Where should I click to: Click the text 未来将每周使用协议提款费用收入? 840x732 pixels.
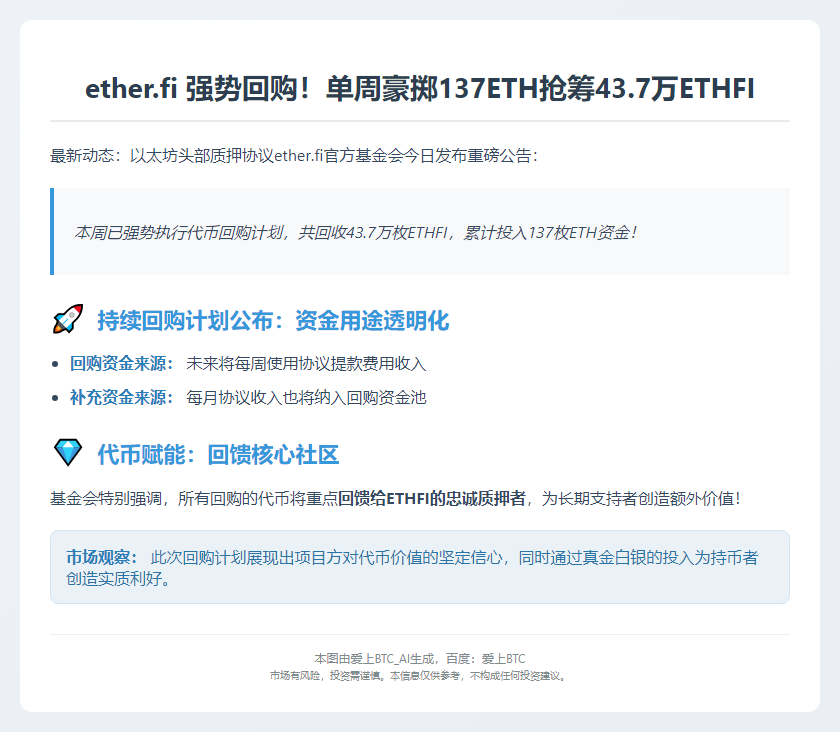306,364
